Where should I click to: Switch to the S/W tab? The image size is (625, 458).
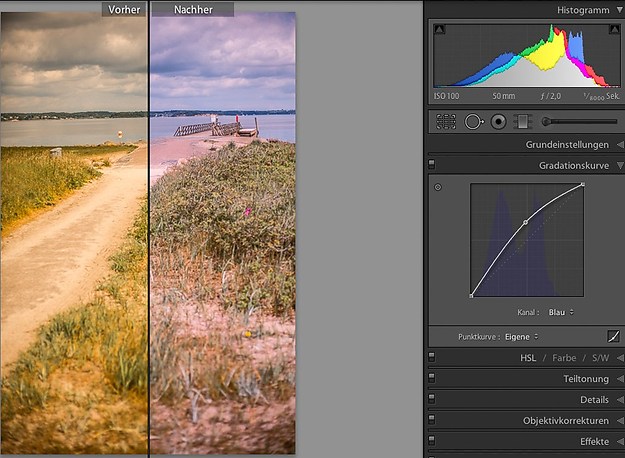pyautogui.click(x=600, y=358)
